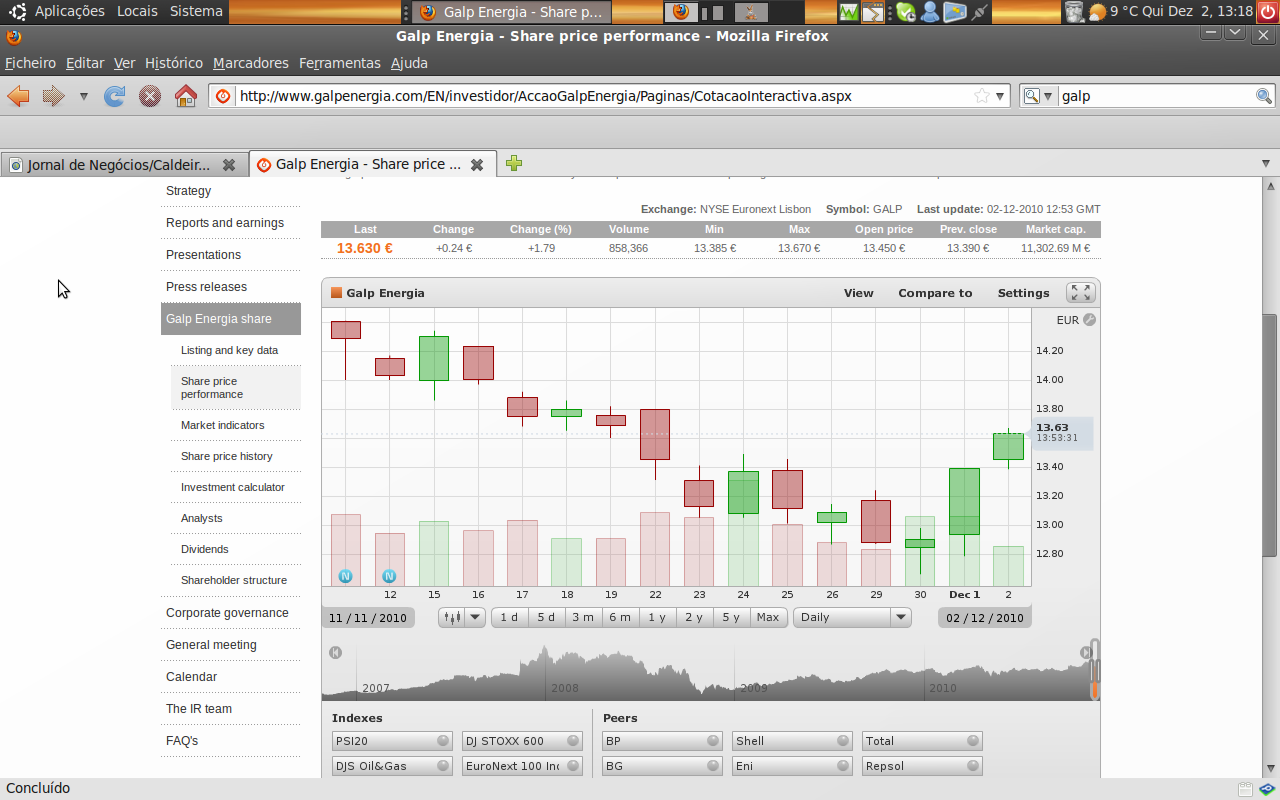Toggle PSI20 index comparison
Viewport: 1280px width, 800px height.
tap(392, 741)
